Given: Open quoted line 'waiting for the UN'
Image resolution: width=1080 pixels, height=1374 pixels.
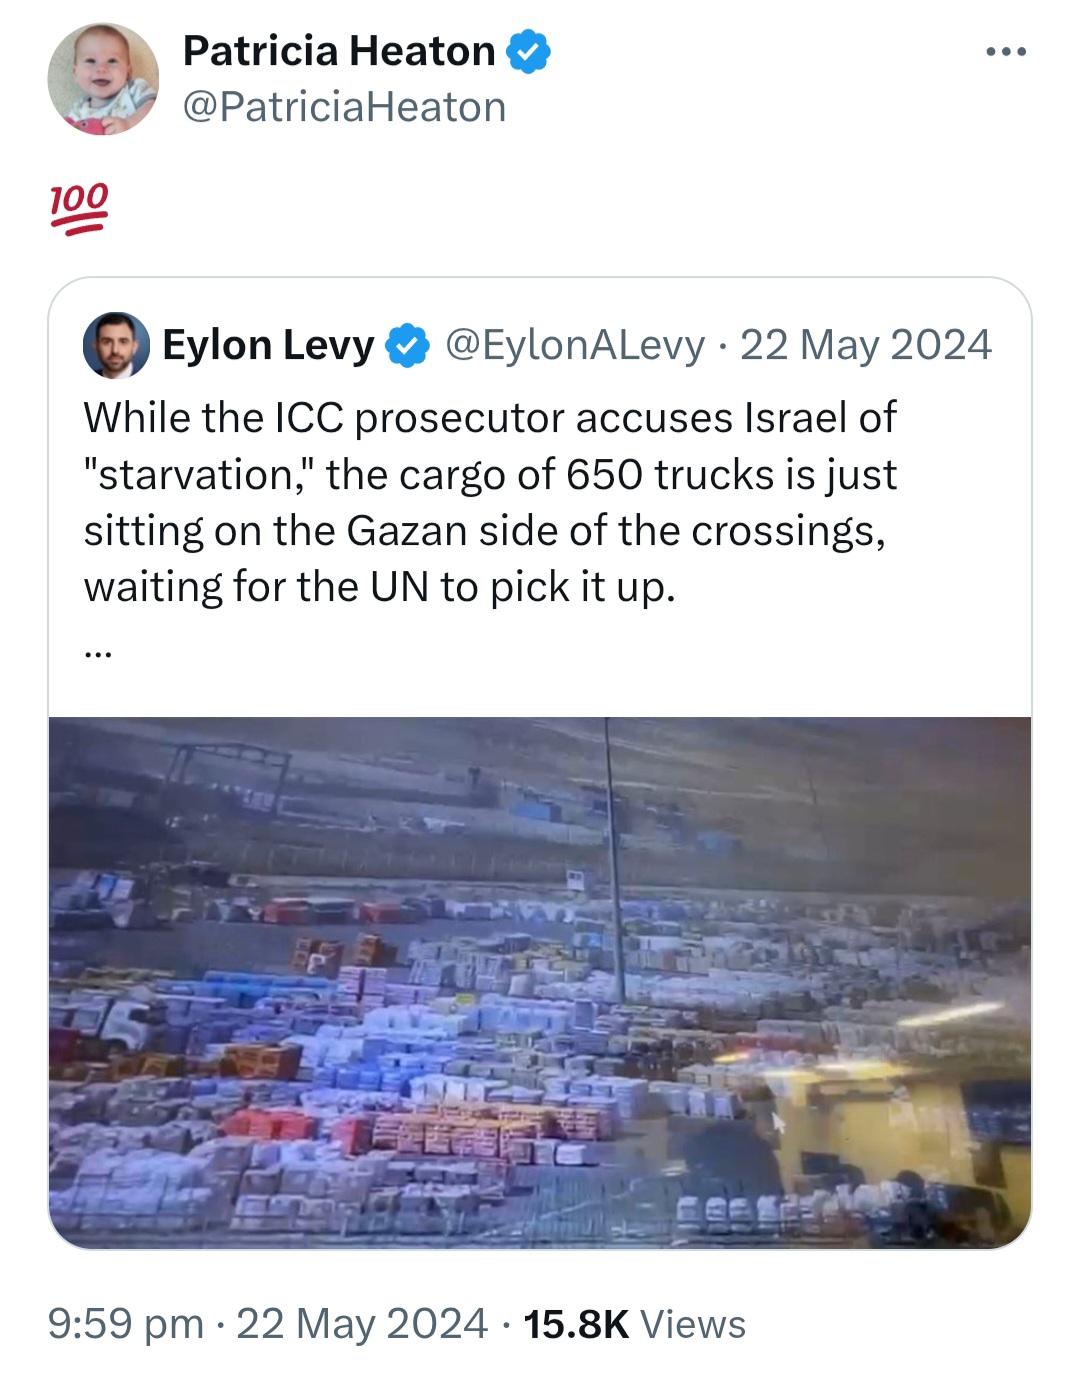Looking at the screenshot, I should 380,587.
